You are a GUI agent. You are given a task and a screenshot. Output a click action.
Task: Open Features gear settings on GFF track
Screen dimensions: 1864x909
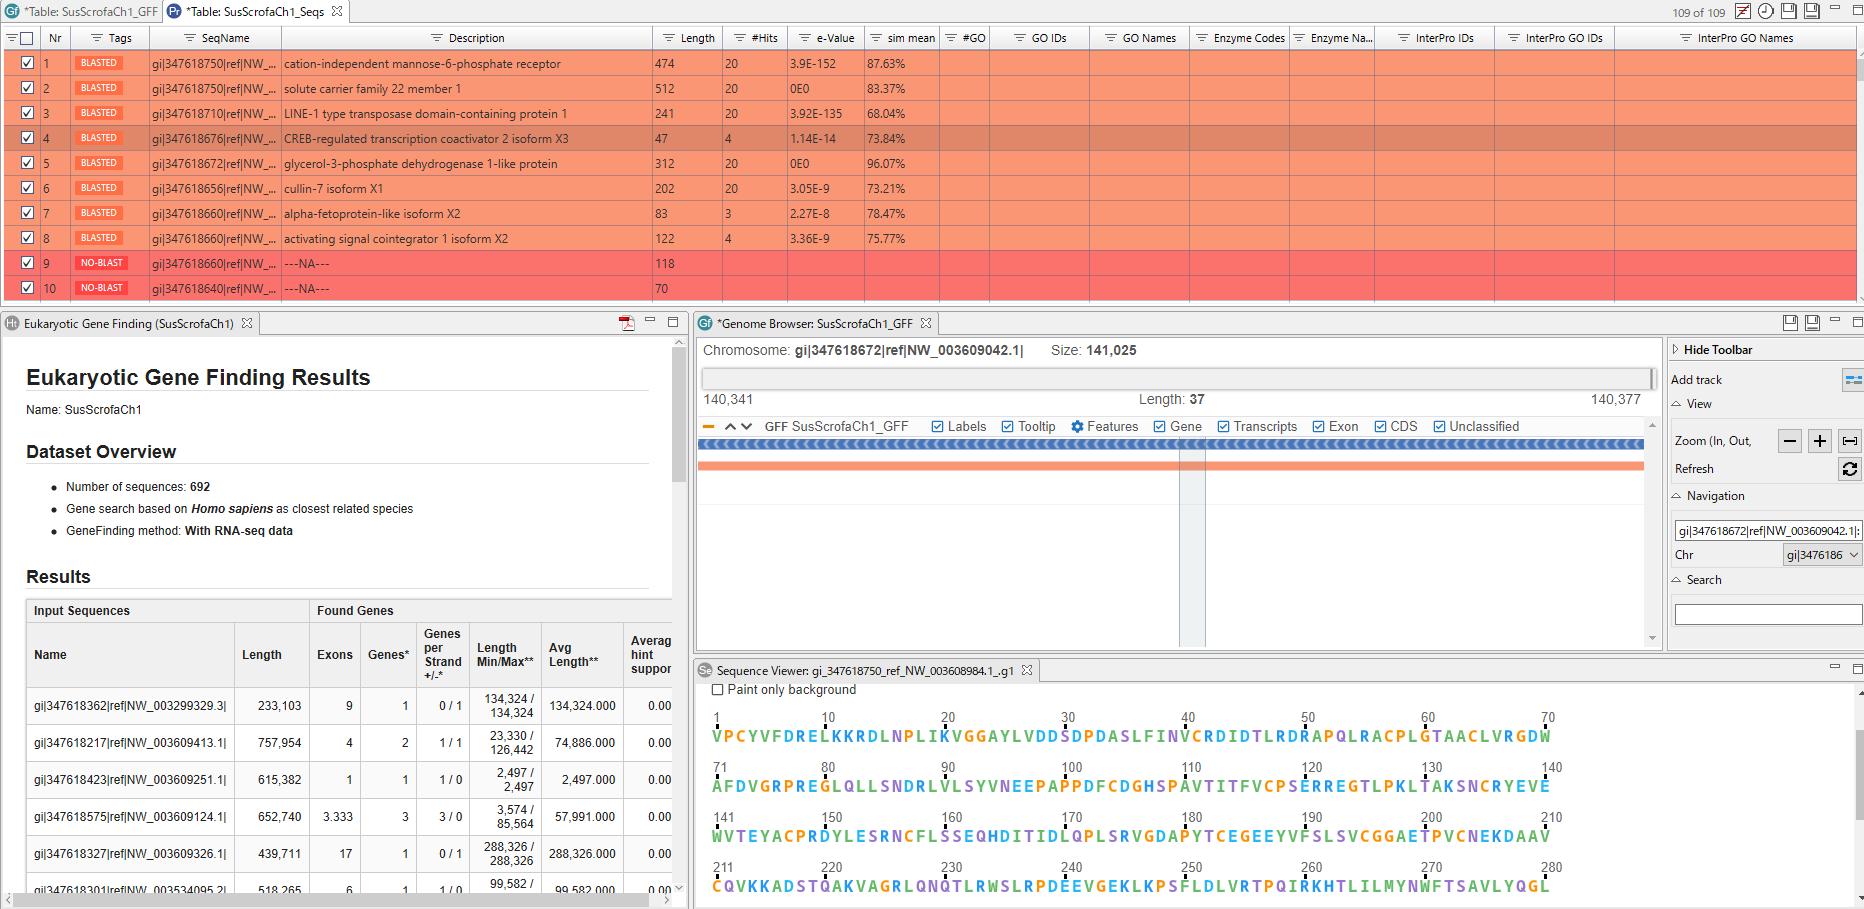point(1077,427)
